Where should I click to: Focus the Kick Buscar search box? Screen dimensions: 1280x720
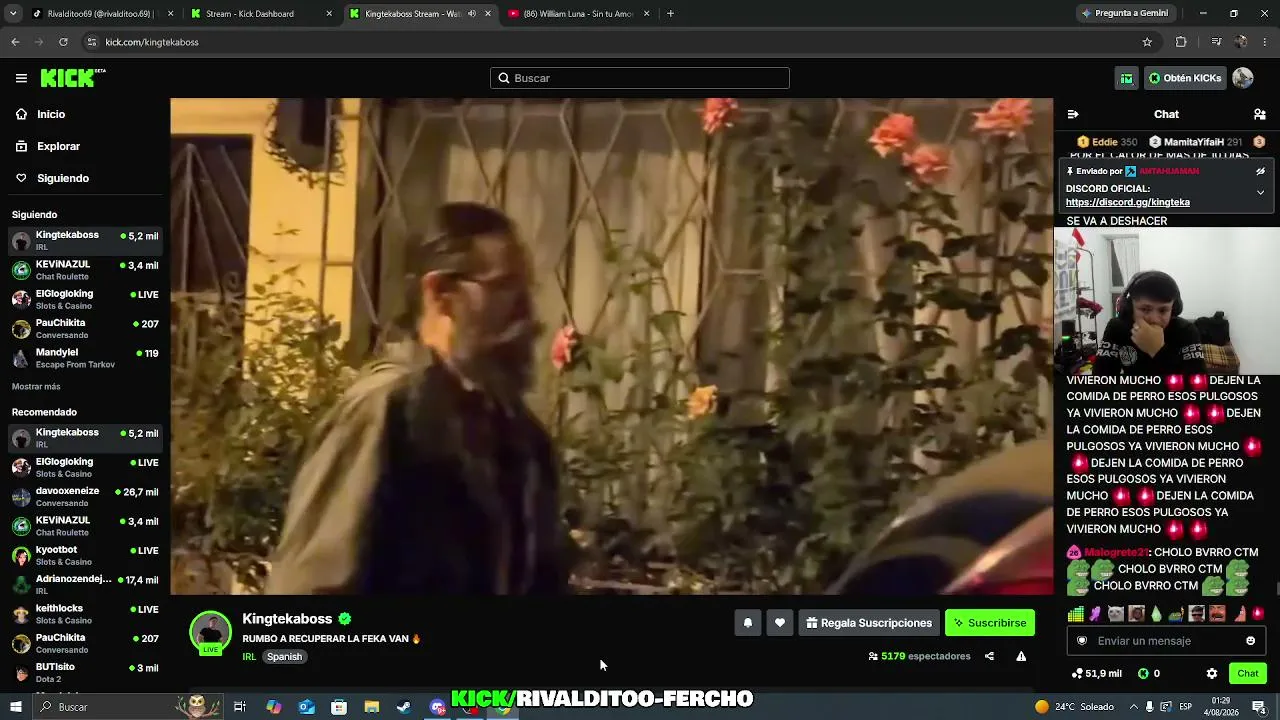(x=640, y=78)
